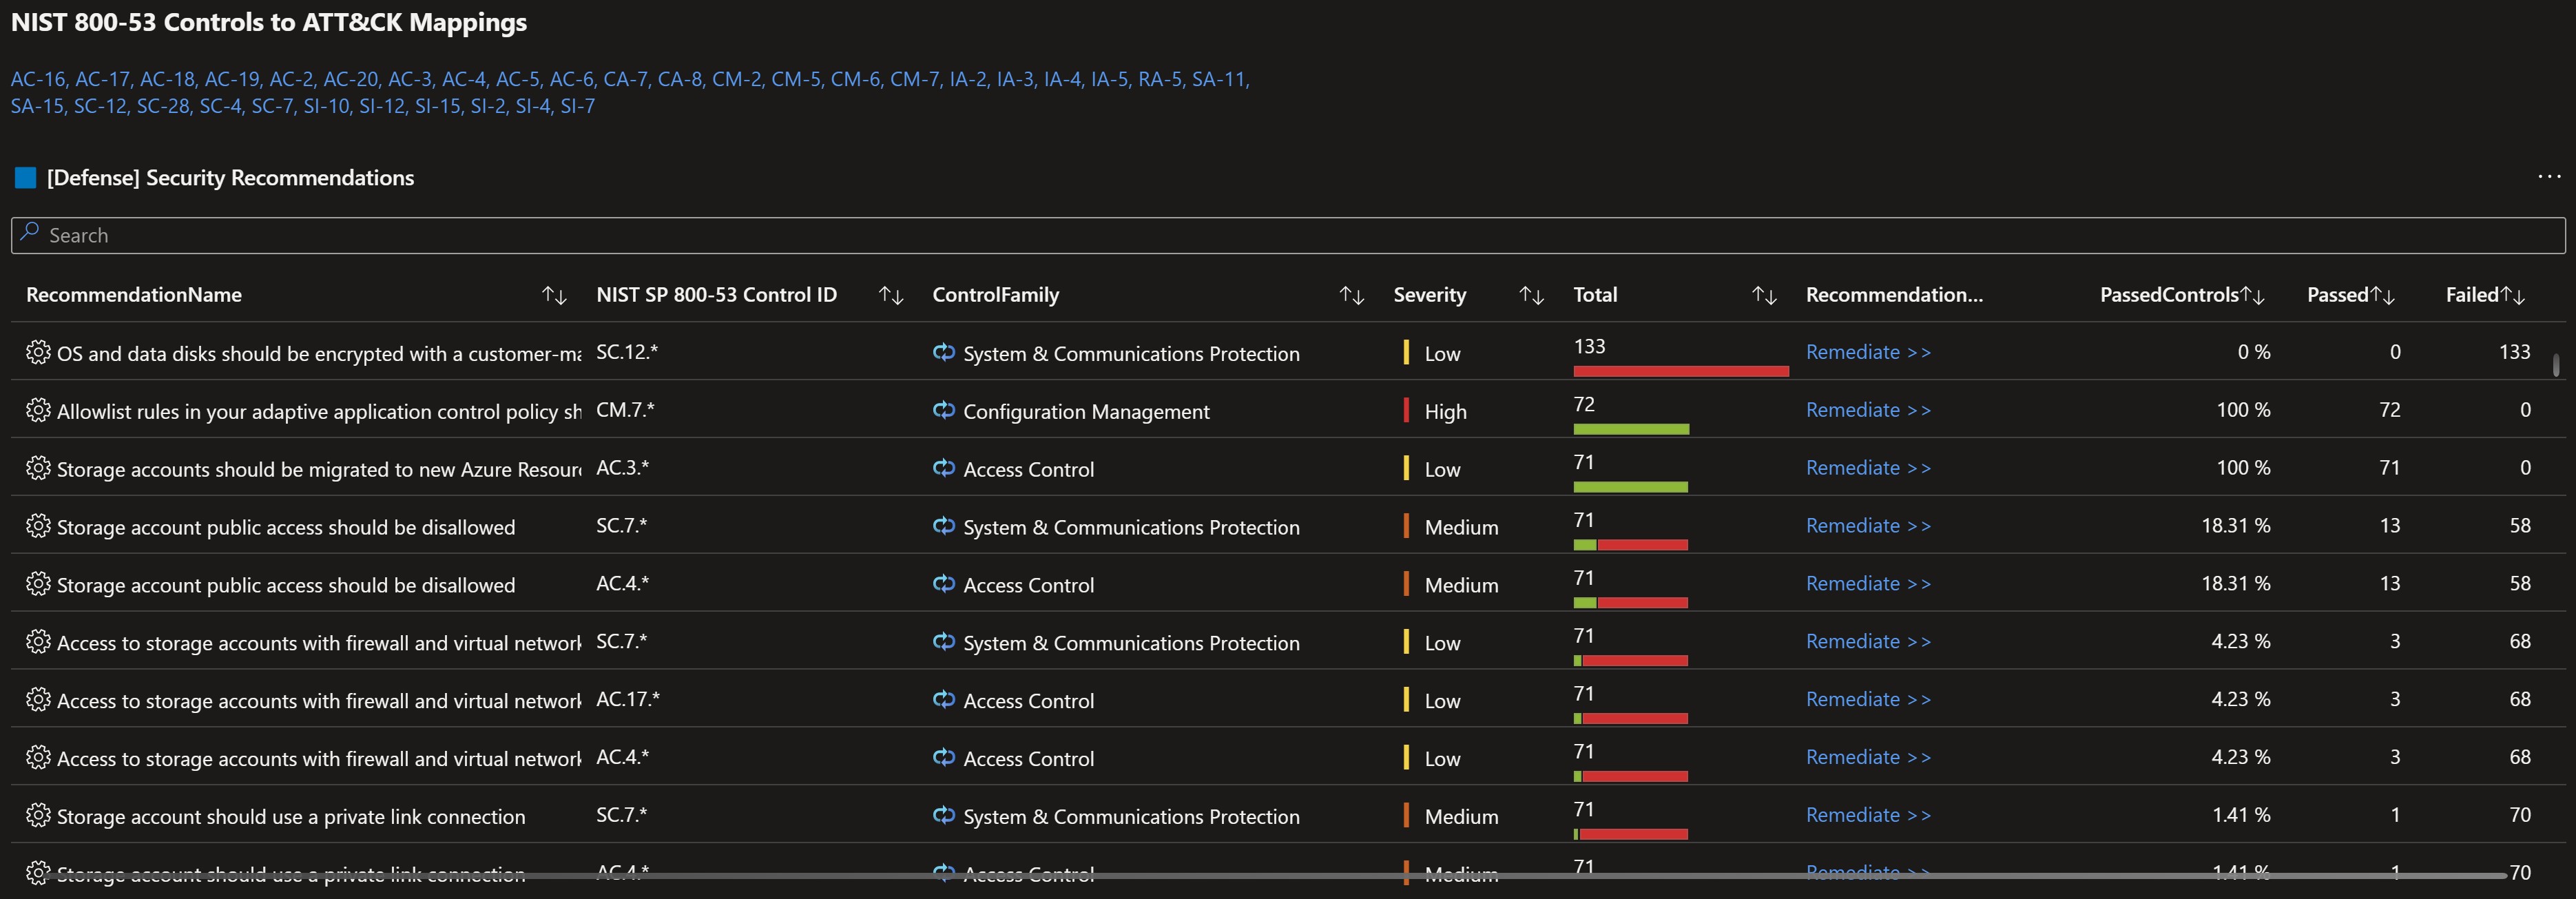This screenshot has width=2576, height=899.
Task: Click OS and data disks recommendation name
Action: 319,353
